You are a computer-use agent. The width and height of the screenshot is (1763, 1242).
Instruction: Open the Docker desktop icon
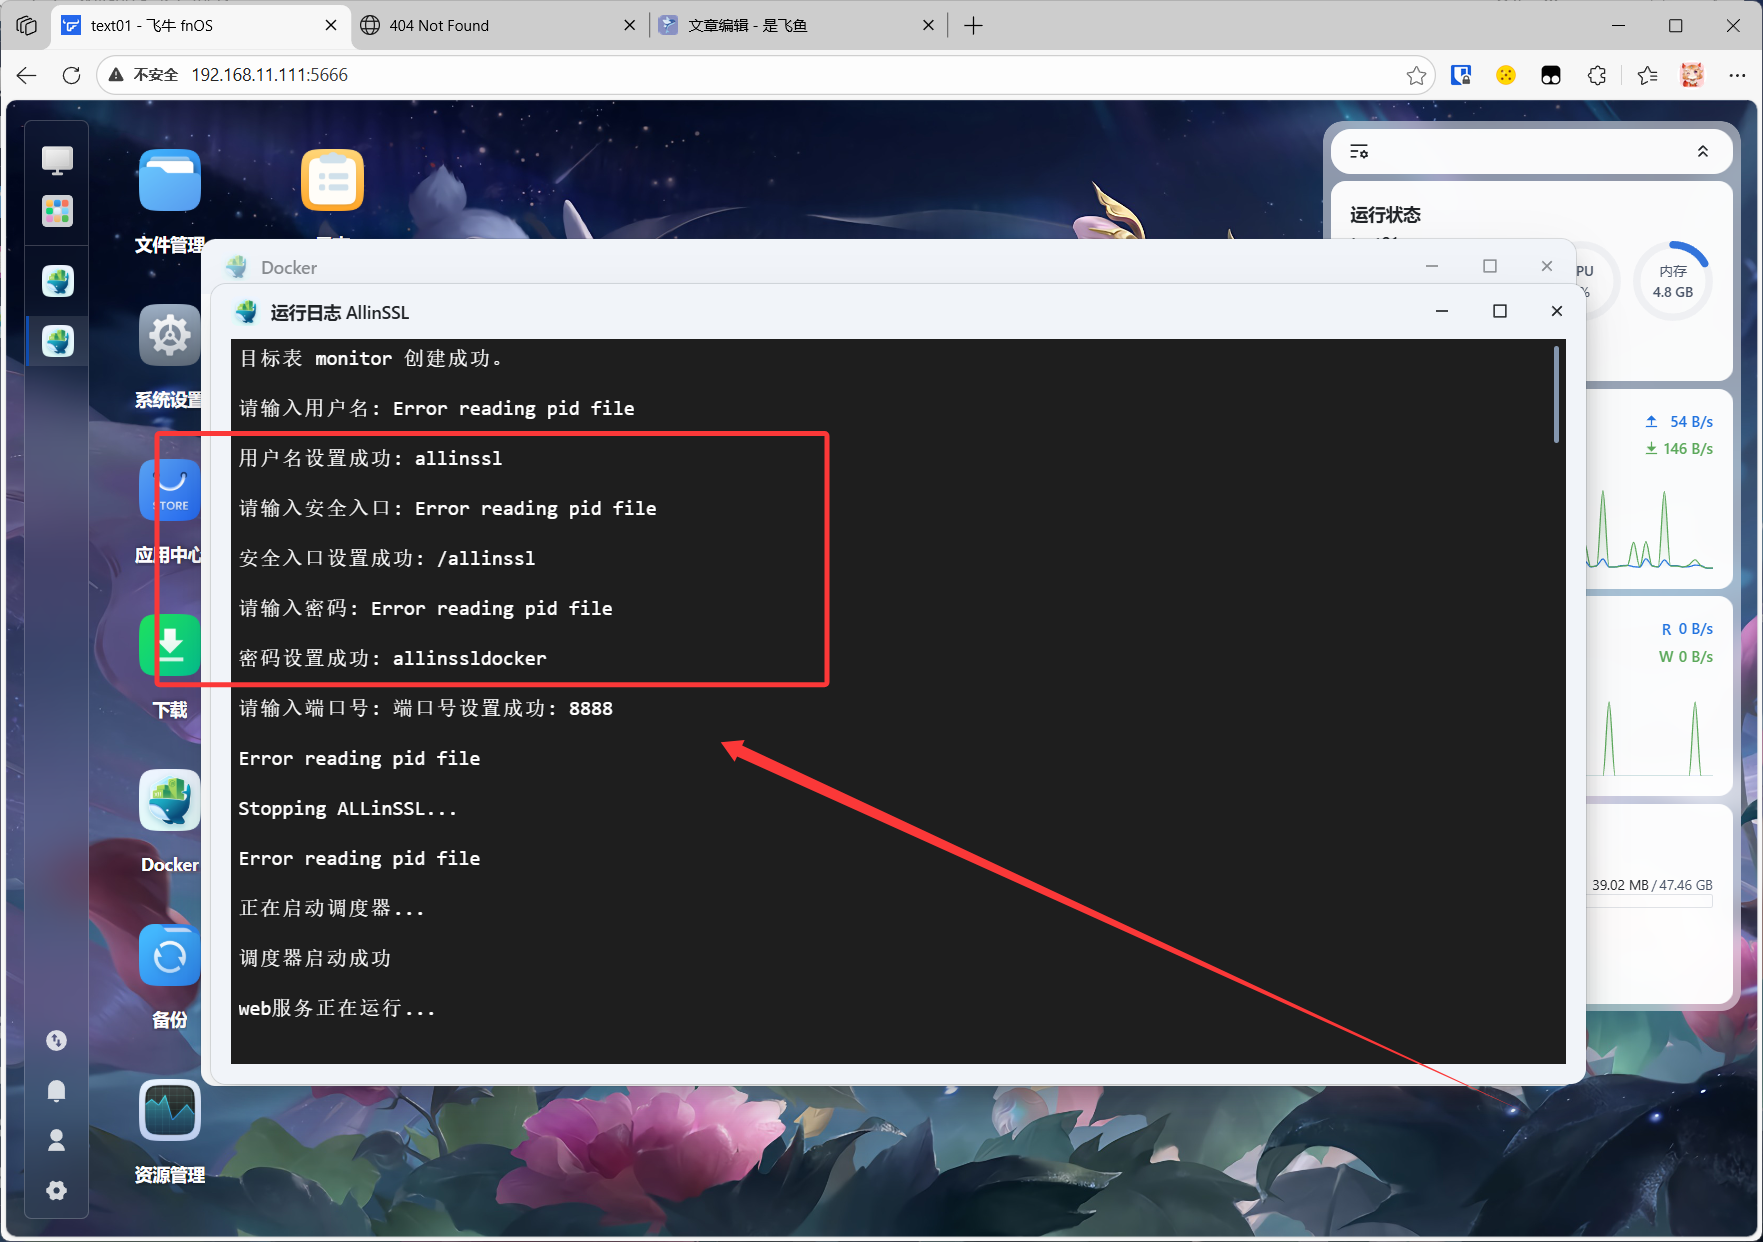click(169, 801)
